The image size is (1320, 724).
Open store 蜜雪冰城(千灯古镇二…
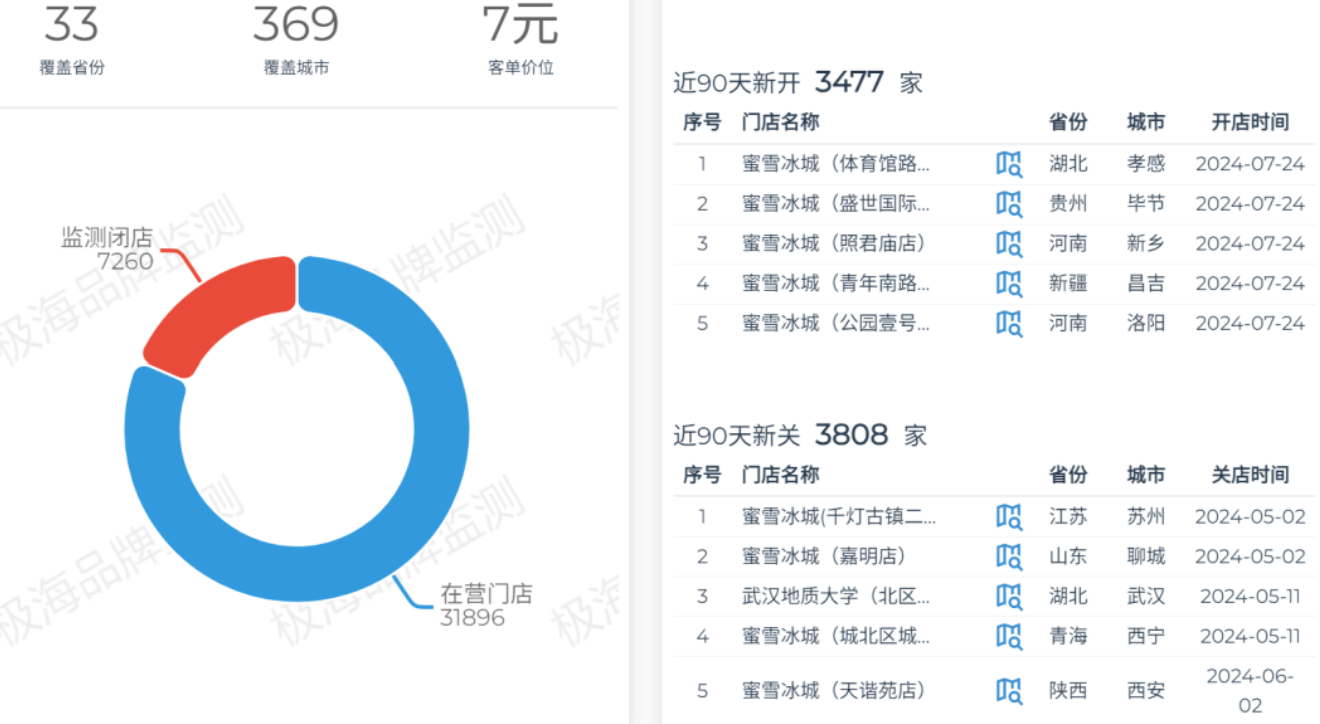839,517
